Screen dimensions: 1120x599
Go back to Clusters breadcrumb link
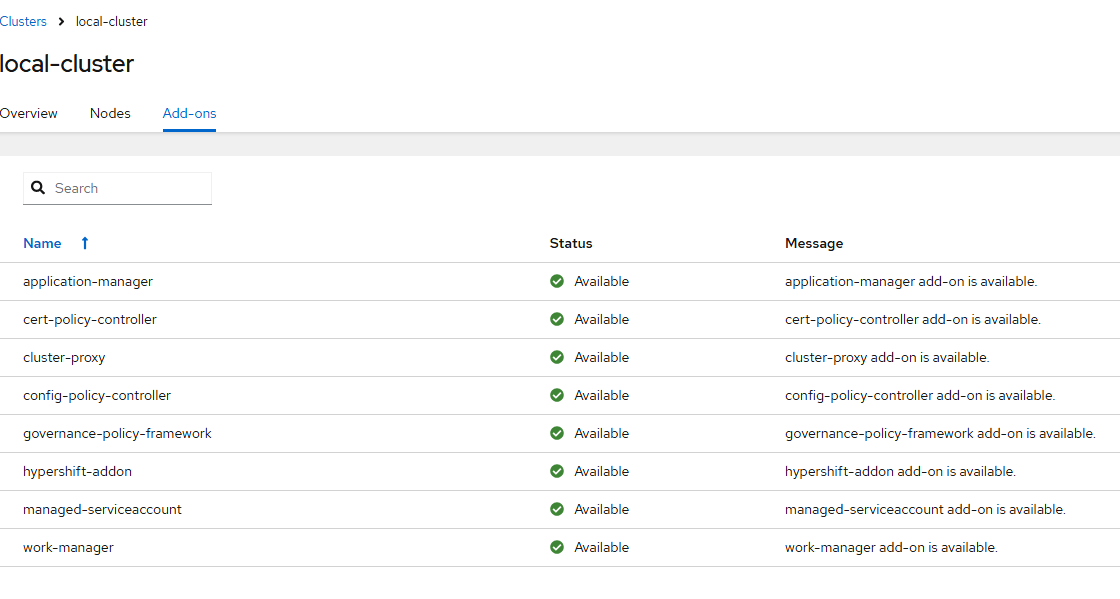(x=23, y=21)
